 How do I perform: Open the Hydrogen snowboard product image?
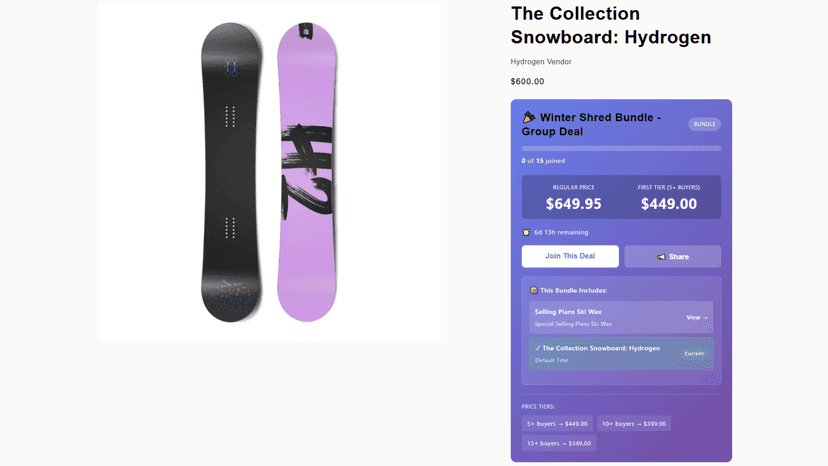pos(269,171)
